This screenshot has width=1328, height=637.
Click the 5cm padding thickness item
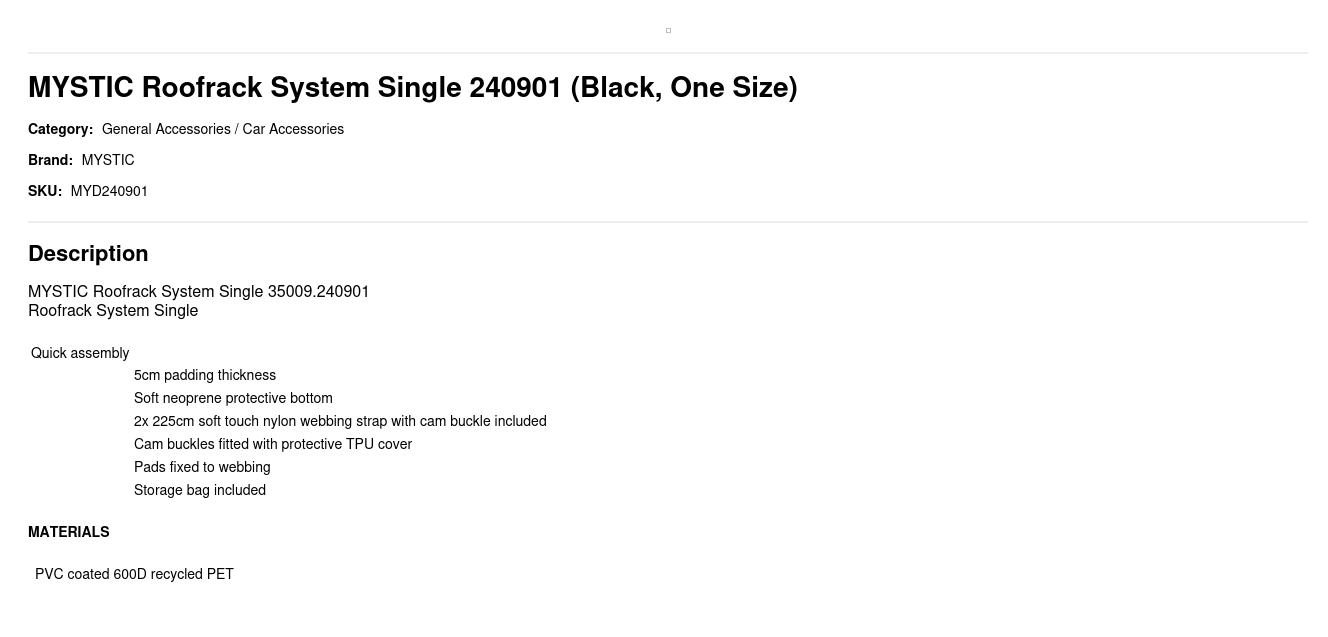click(205, 375)
